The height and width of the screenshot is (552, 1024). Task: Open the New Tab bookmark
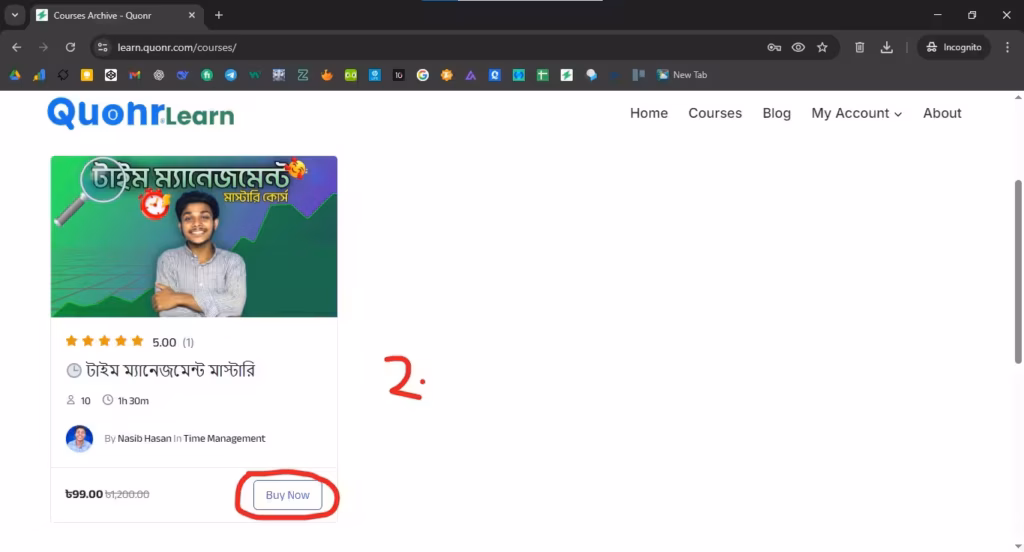(682, 75)
